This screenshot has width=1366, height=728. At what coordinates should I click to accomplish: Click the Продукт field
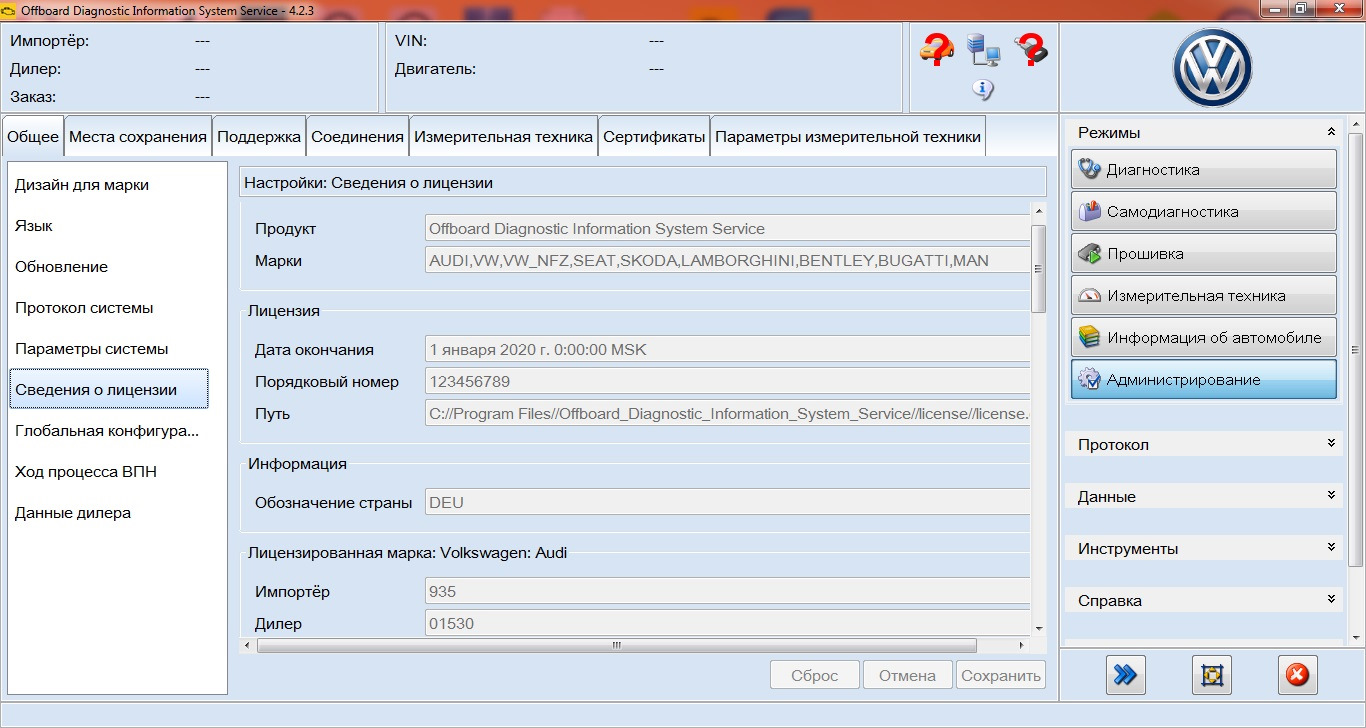(727, 229)
